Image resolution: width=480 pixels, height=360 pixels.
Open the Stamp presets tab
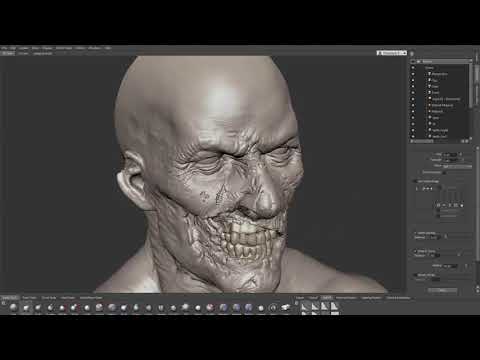[300, 298]
